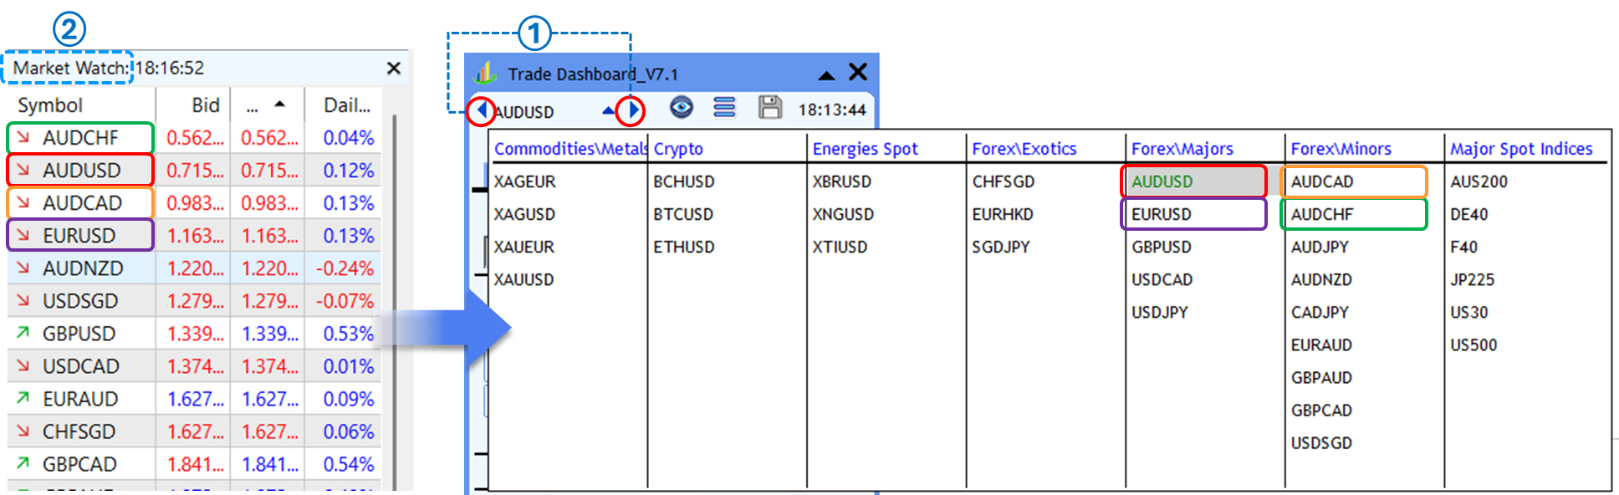This screenshot has width=1619, height=495.
Task: Click the Forex\Majors category header
Action: click(1182, 149)
